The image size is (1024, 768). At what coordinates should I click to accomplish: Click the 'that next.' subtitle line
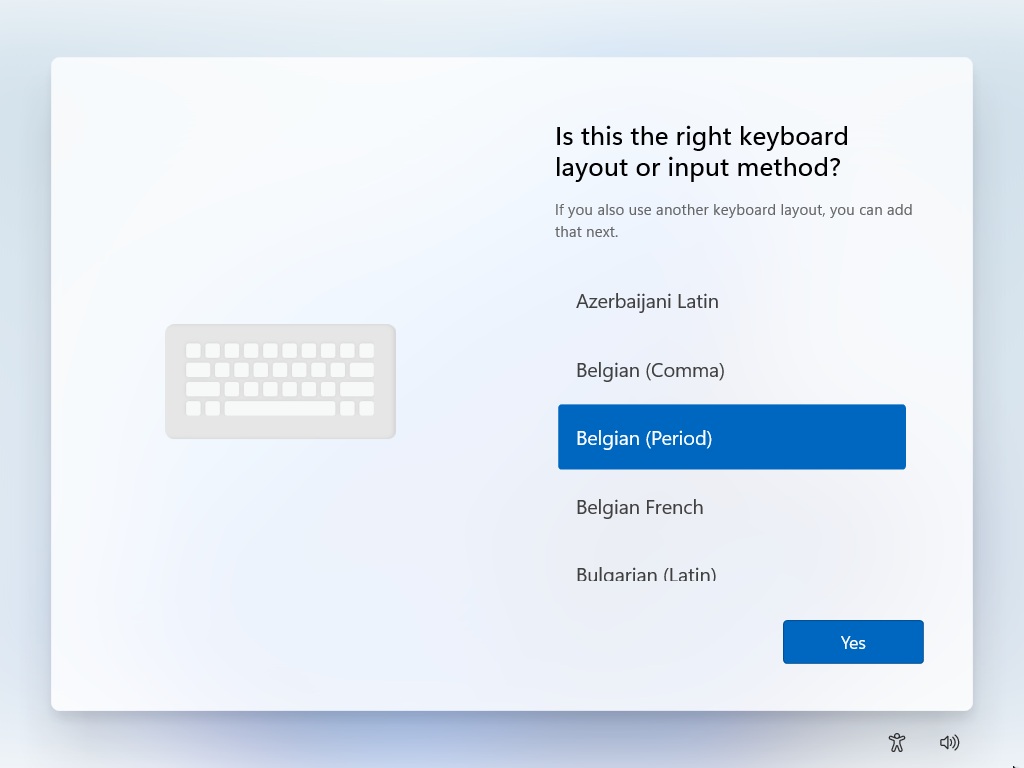pos(586,232)
